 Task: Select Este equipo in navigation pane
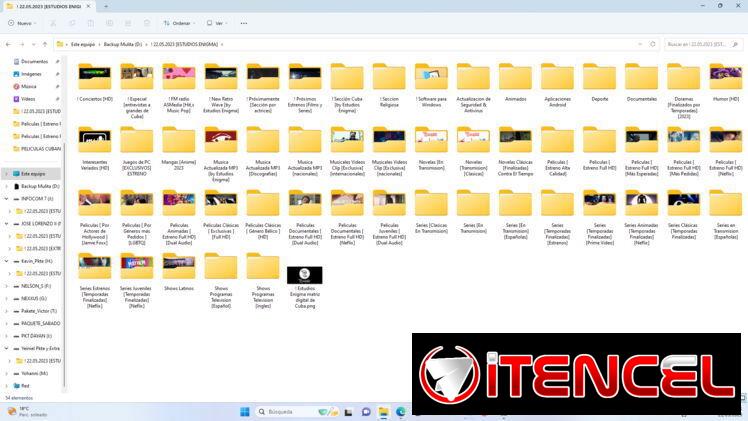tap(32, 174)
